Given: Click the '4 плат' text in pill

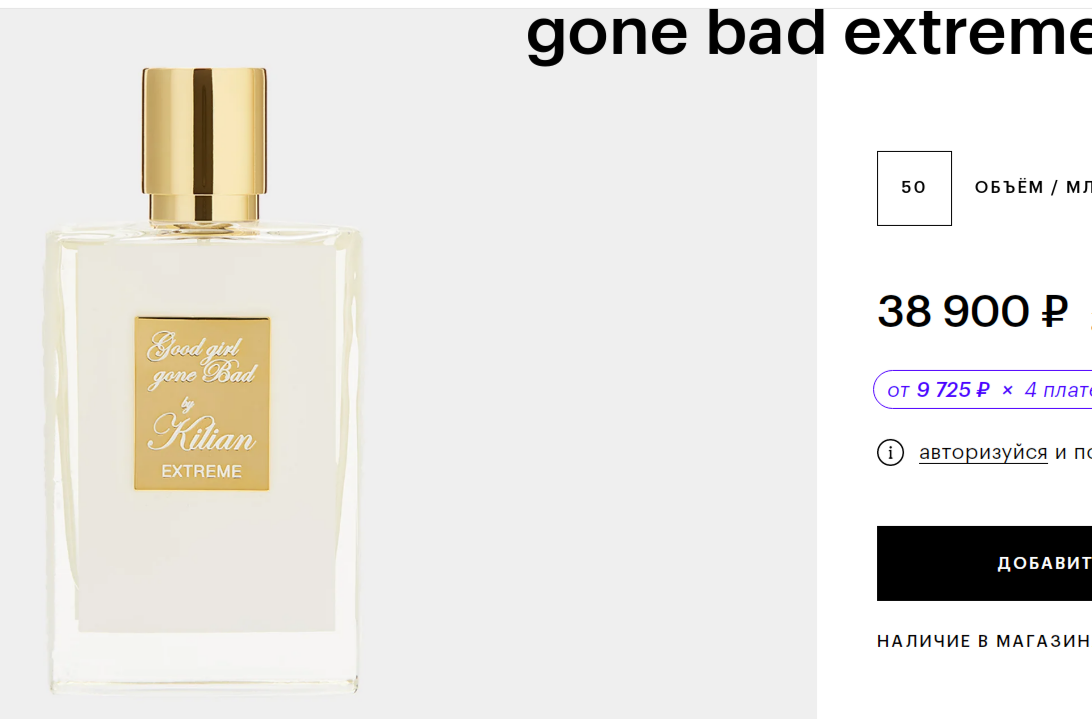Looking at the screenshot, I should [x=1058, y=389].
